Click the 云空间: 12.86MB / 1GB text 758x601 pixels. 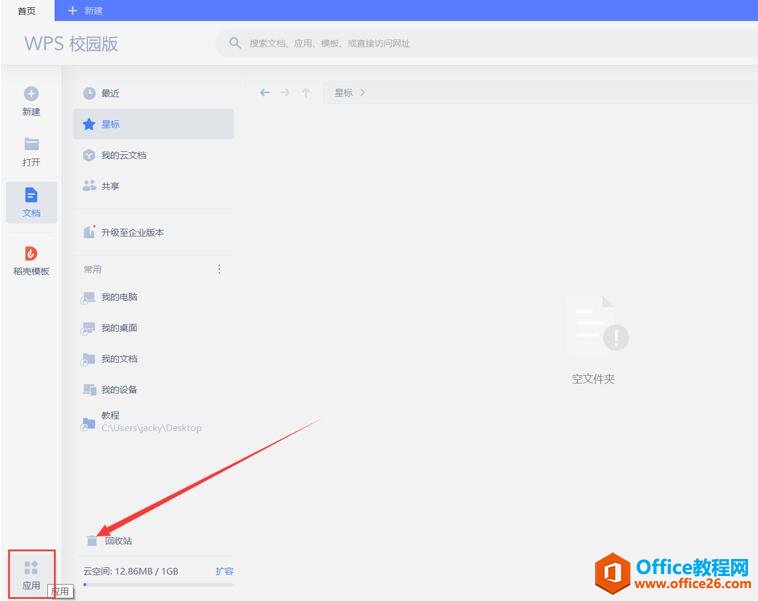tap(131, 572)
